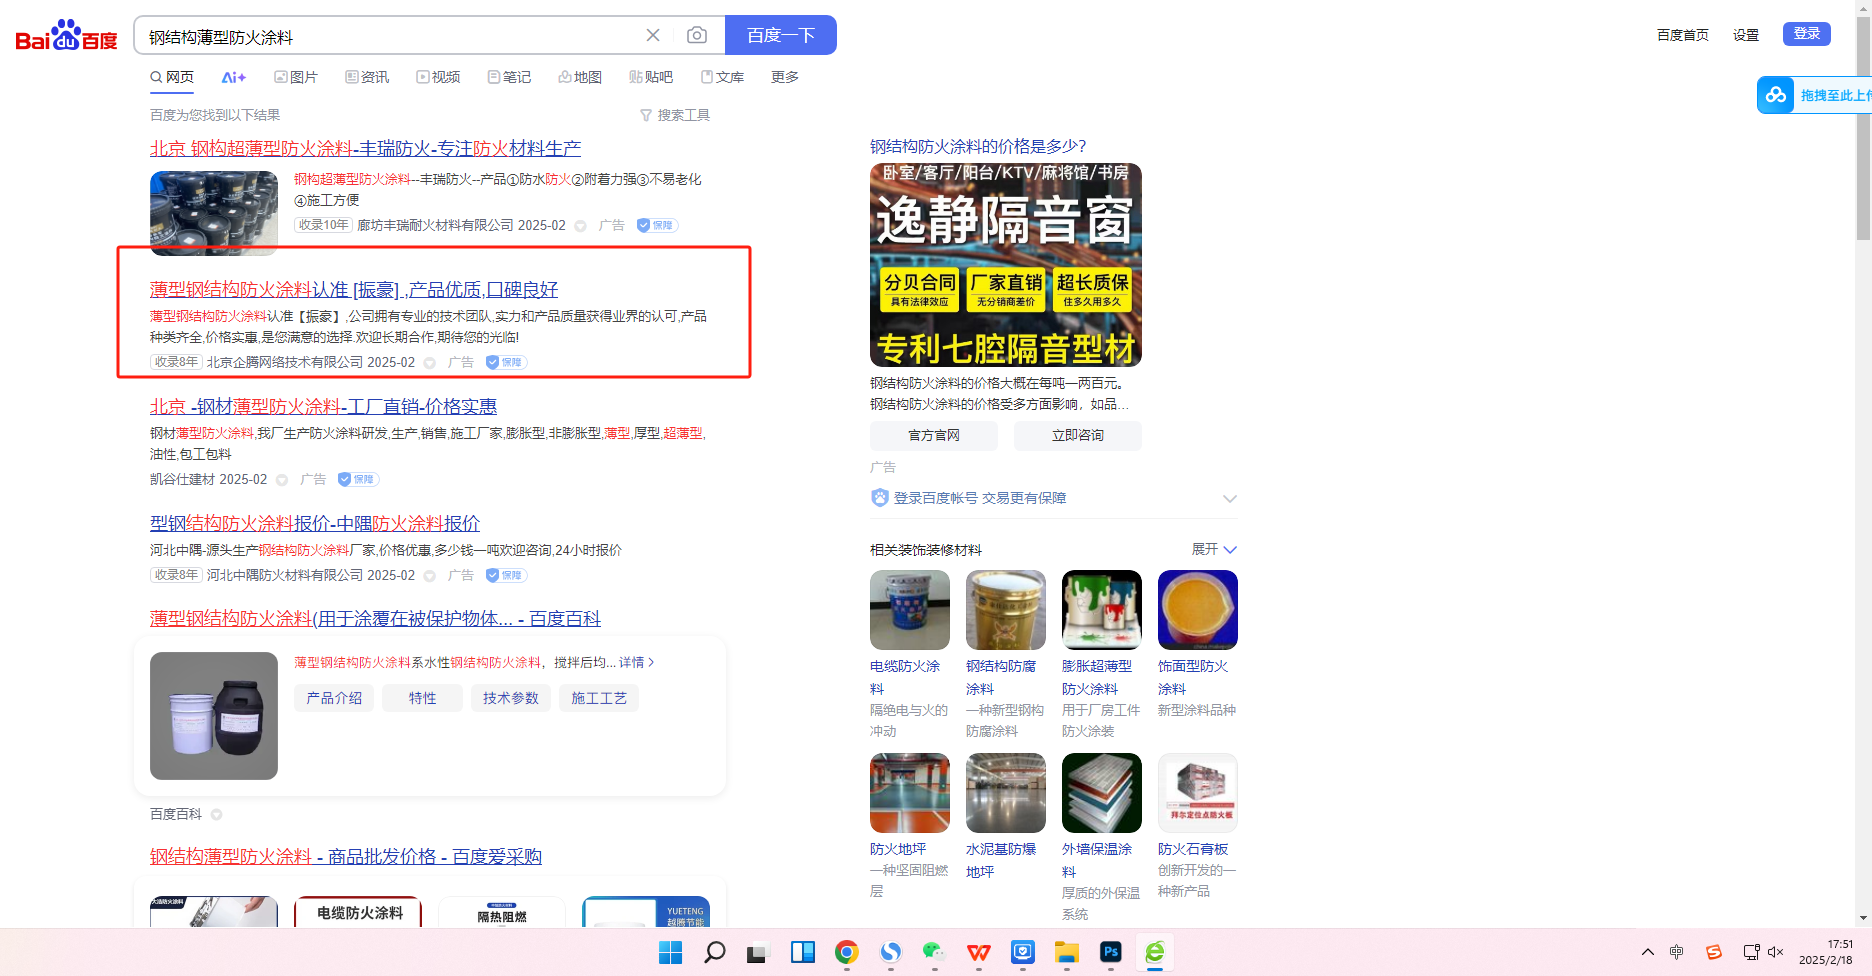Select the 饰面型防火涂料 thumbnail
Image resolution: width=1872 pixels, height=976 pixels.
1198,610
